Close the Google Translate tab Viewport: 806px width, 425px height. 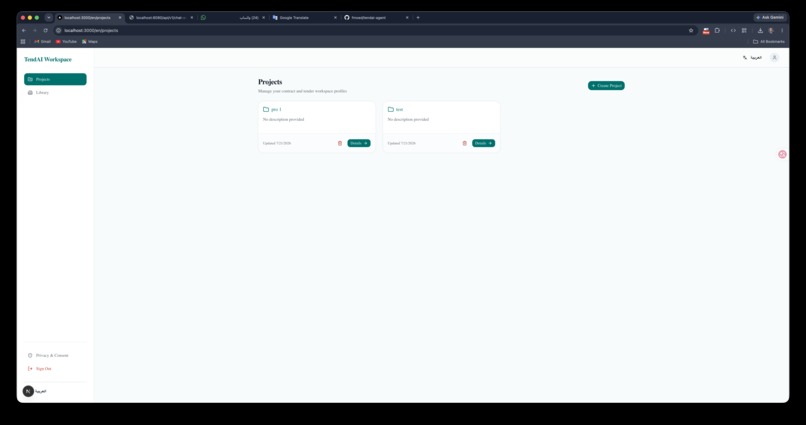[335, 17]
